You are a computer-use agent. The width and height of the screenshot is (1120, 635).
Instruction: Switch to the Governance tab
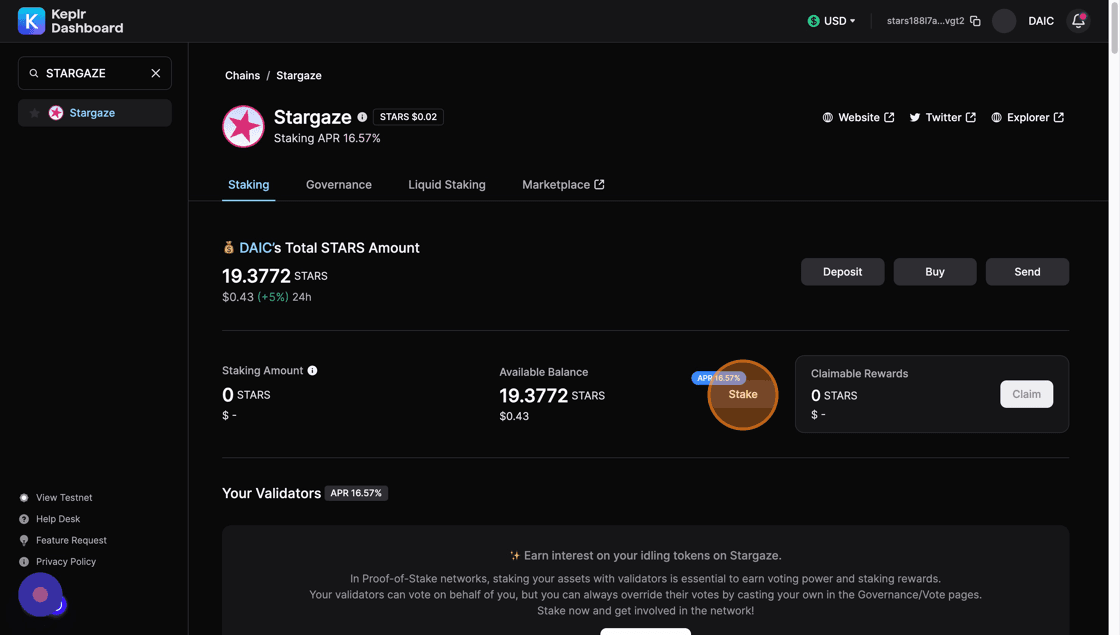(x=338, y=185)
